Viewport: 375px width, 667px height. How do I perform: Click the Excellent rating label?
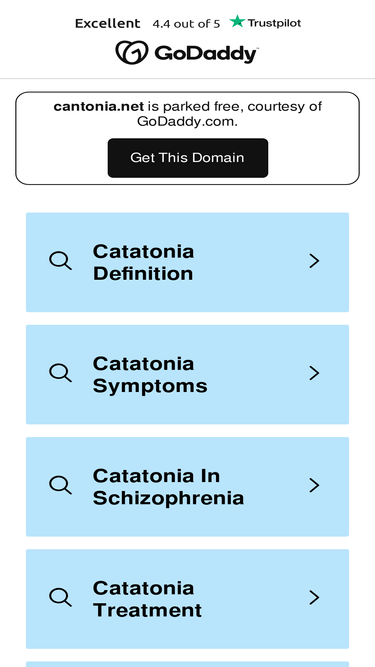[108, 23]
